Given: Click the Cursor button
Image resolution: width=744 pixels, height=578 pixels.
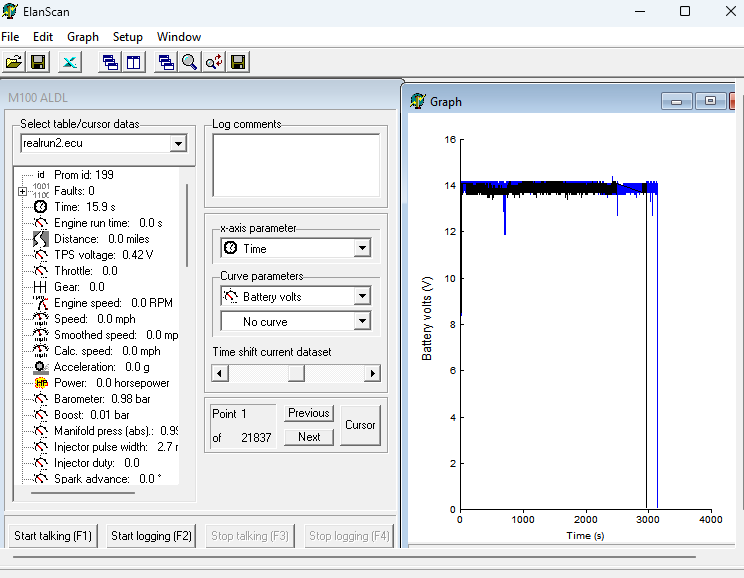Looking at the screenshot, I should (x=360, y=425).
